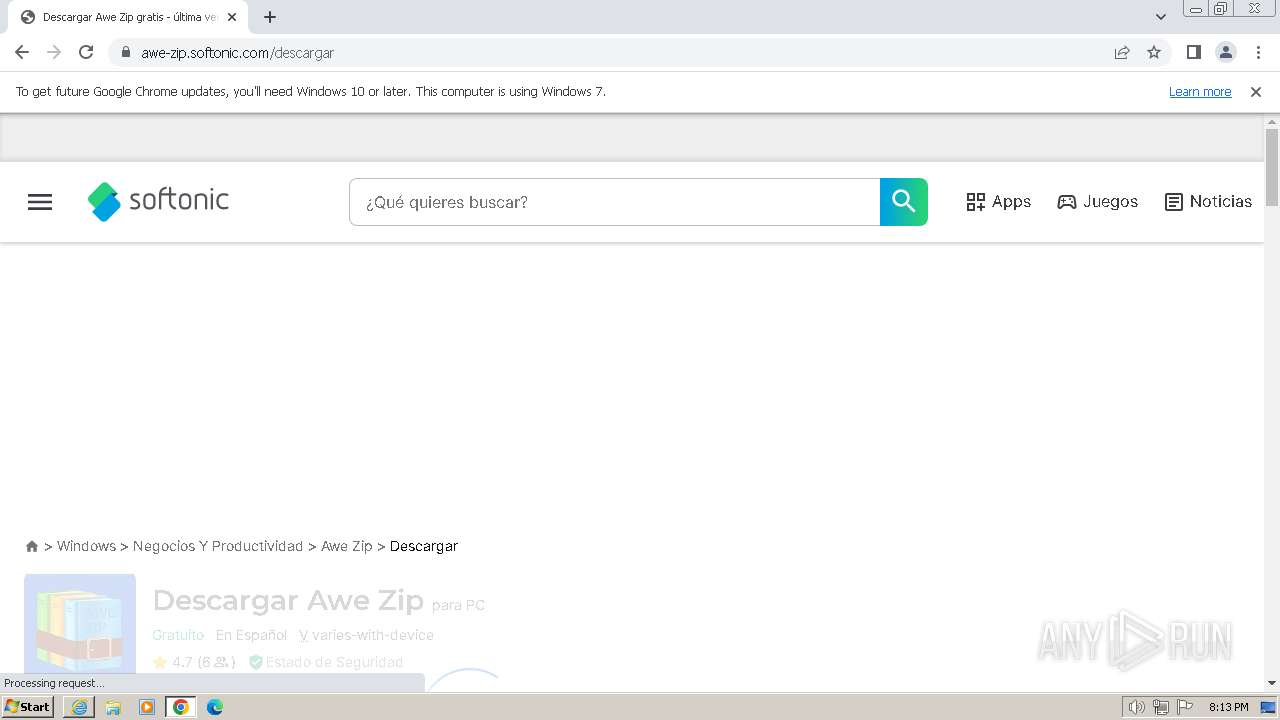This screenshot has width=1280, height=720.
Task: Open the Noticias section
Action: tap(1208, 202)
